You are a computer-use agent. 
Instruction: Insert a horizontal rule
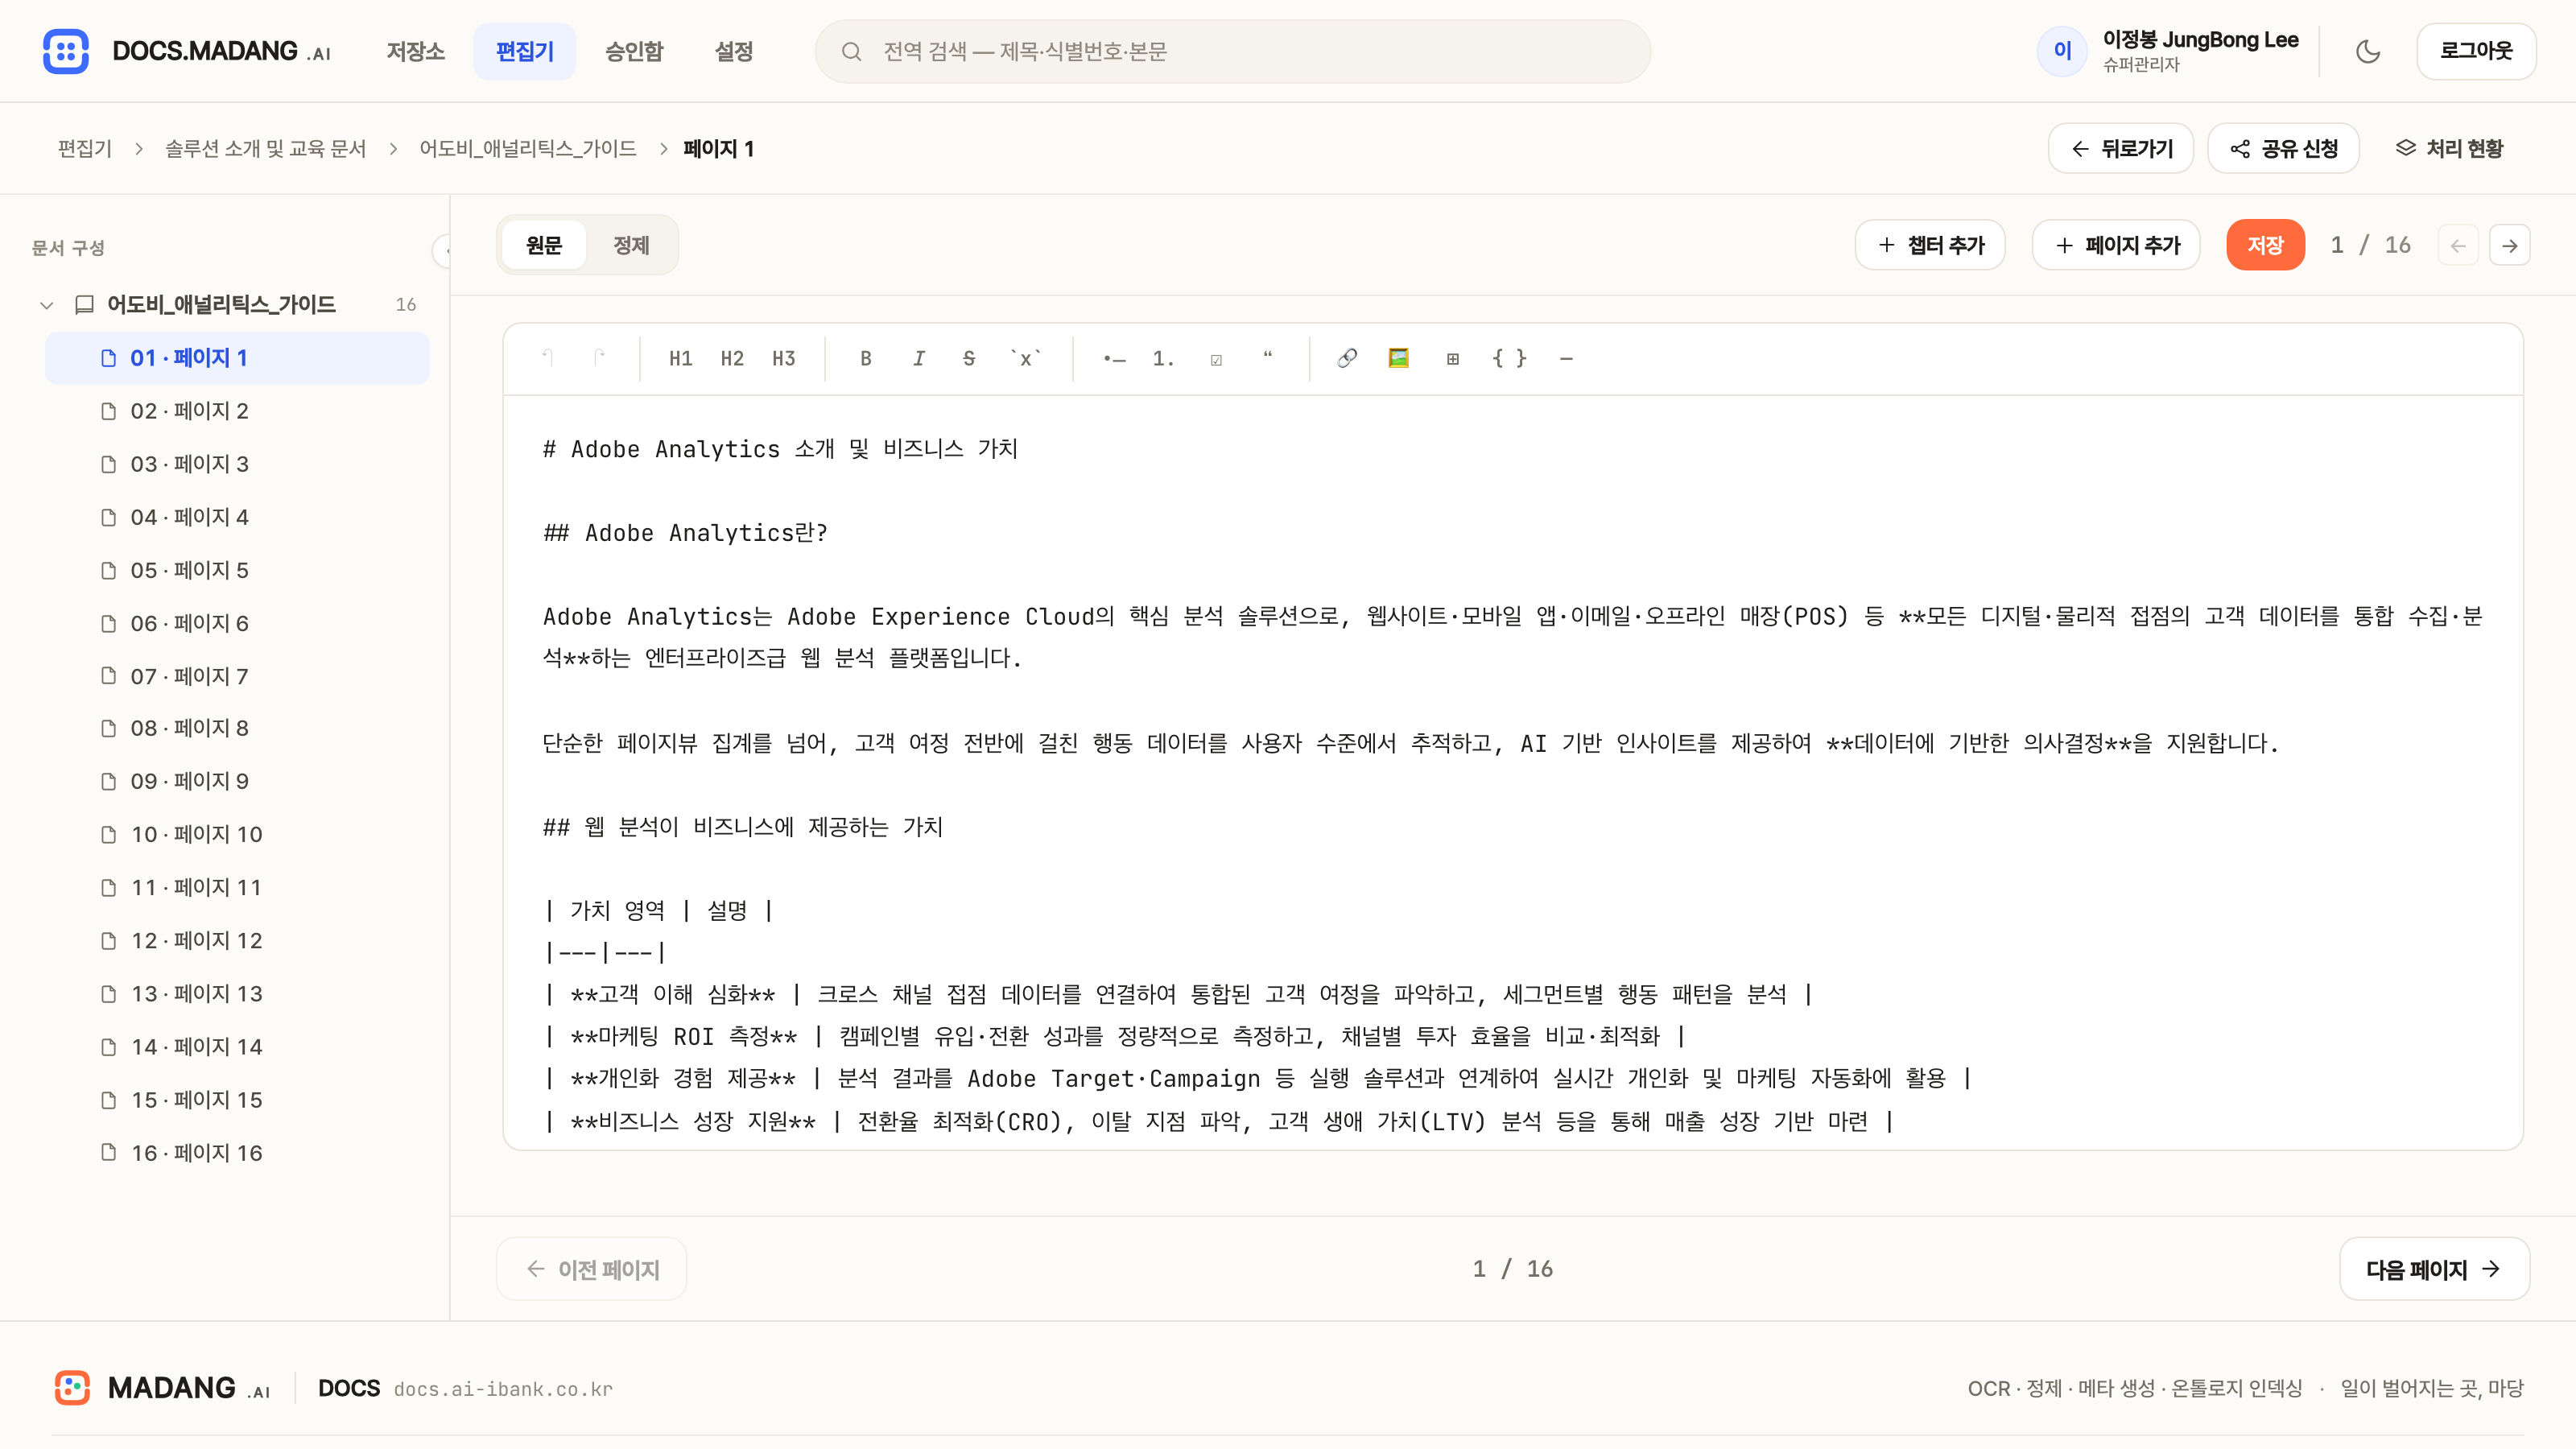coord(1566,358)
